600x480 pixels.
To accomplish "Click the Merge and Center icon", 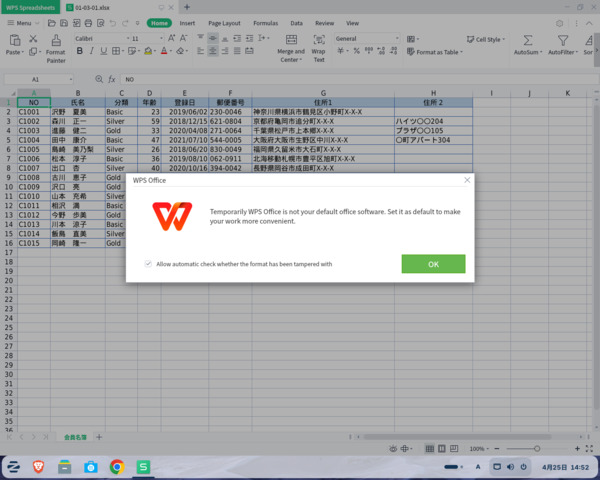I will pos(291,39).
